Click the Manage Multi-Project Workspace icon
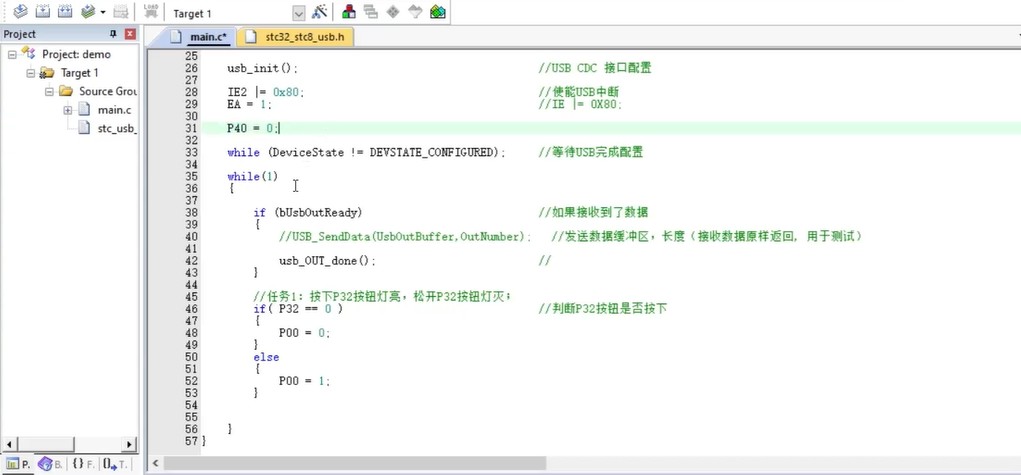 (x=371, y=11)
